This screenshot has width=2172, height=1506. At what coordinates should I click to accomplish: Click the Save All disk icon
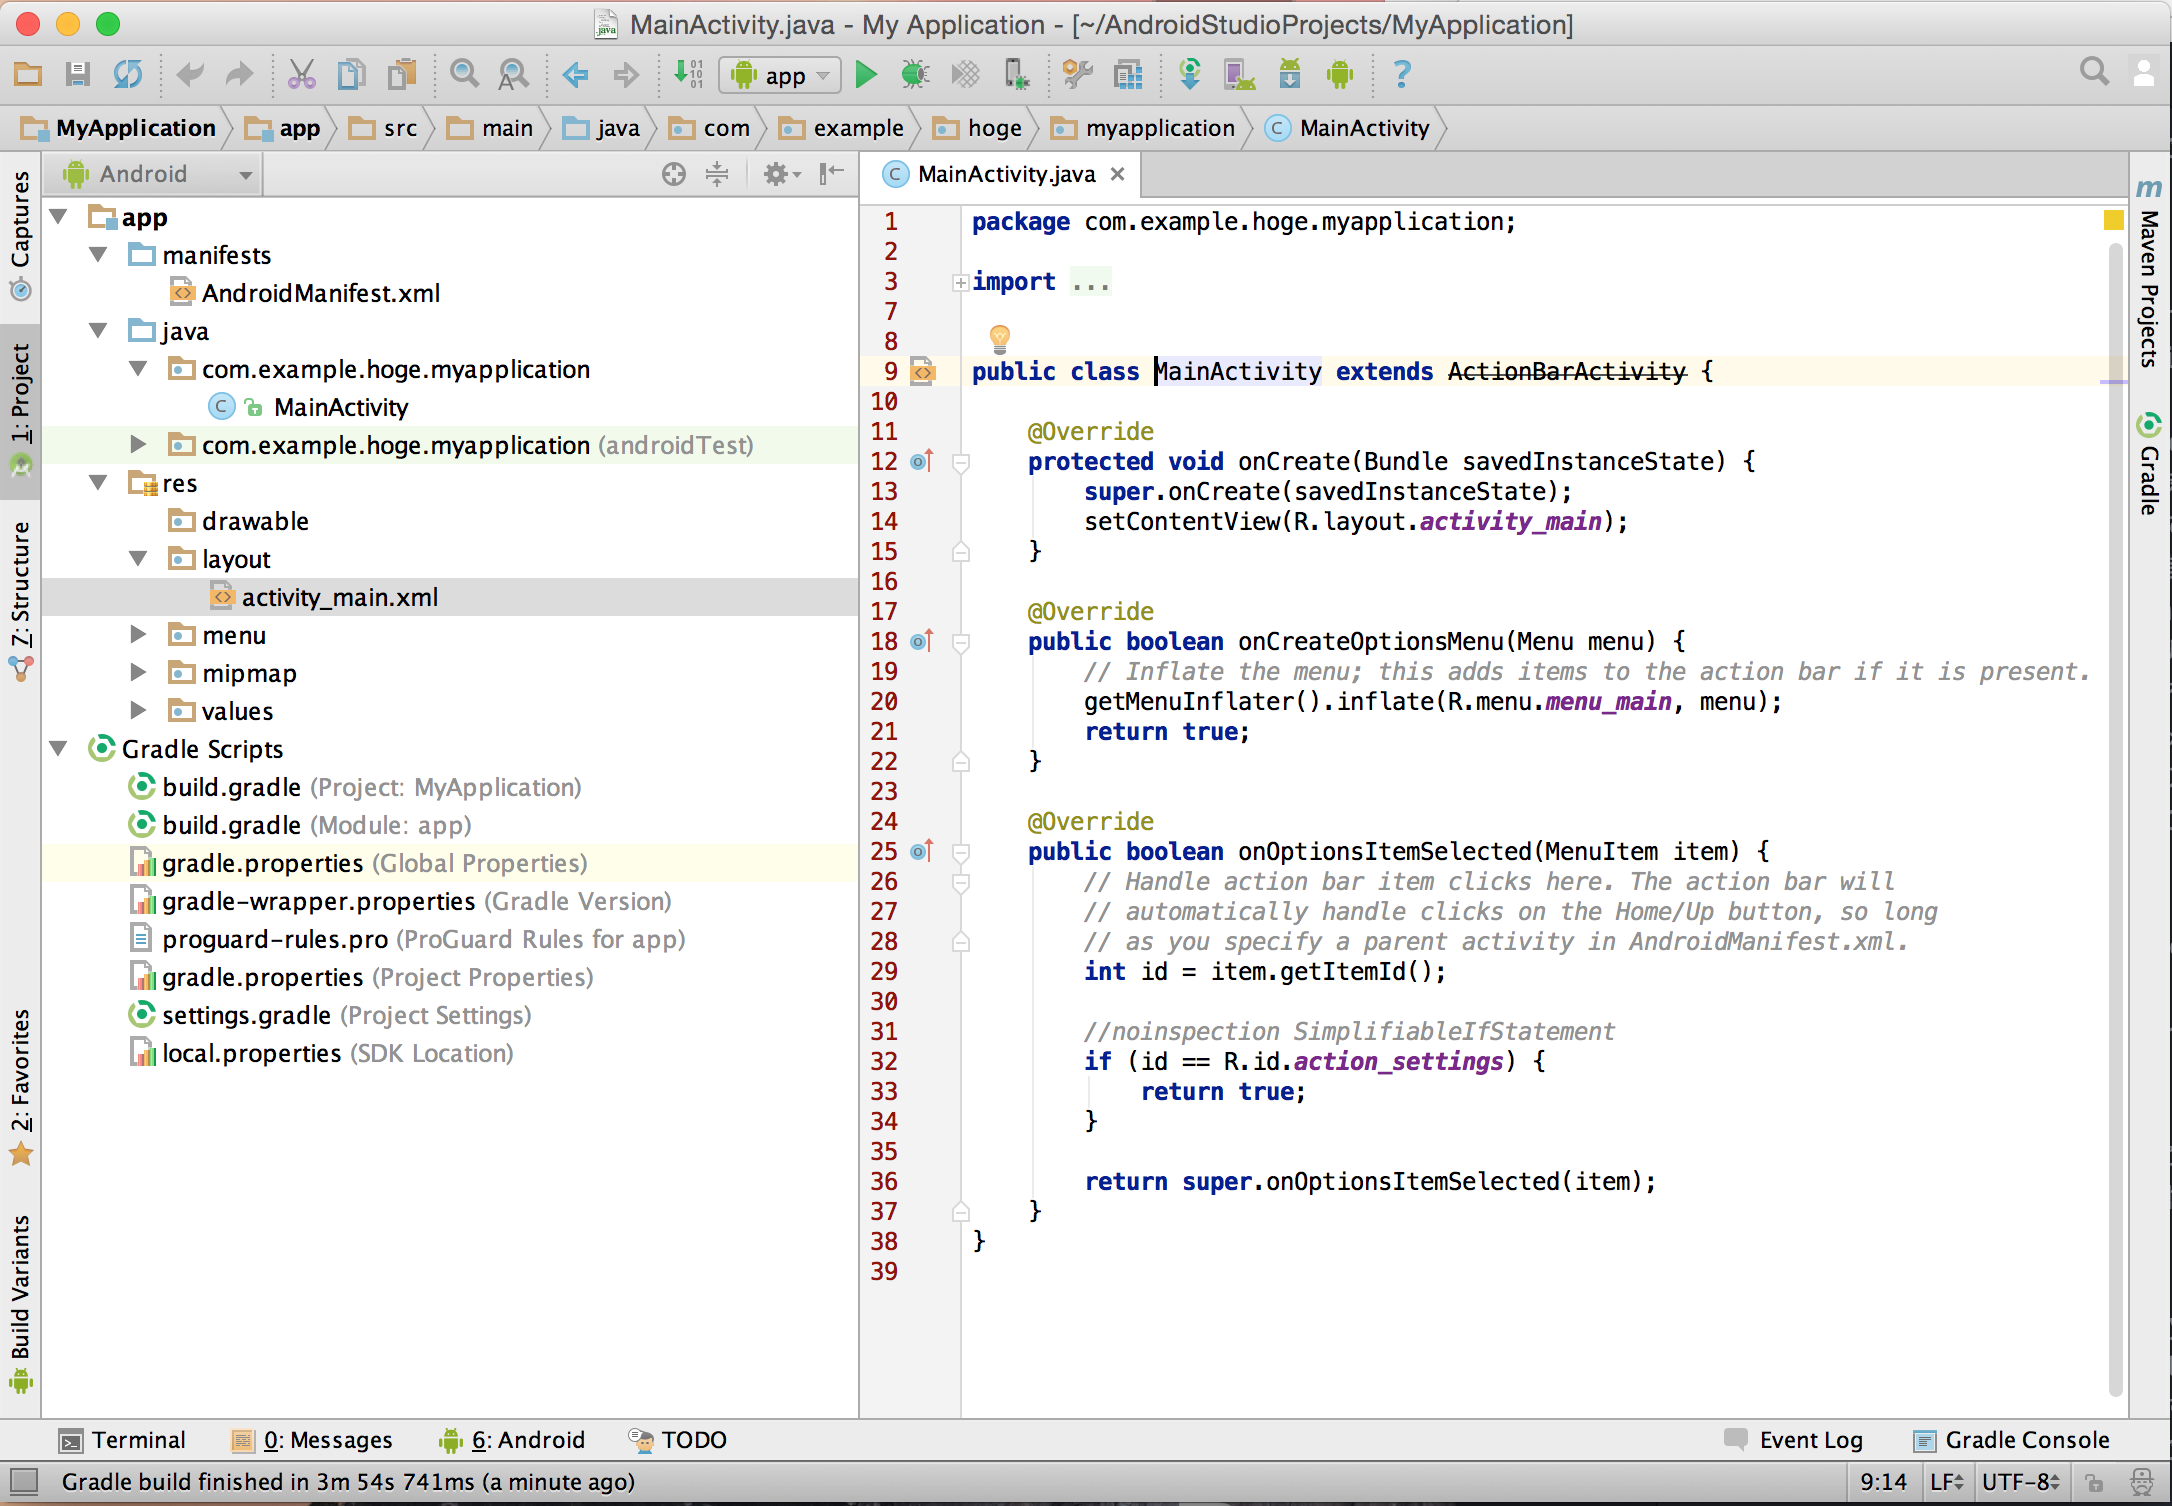click(77, 74)
